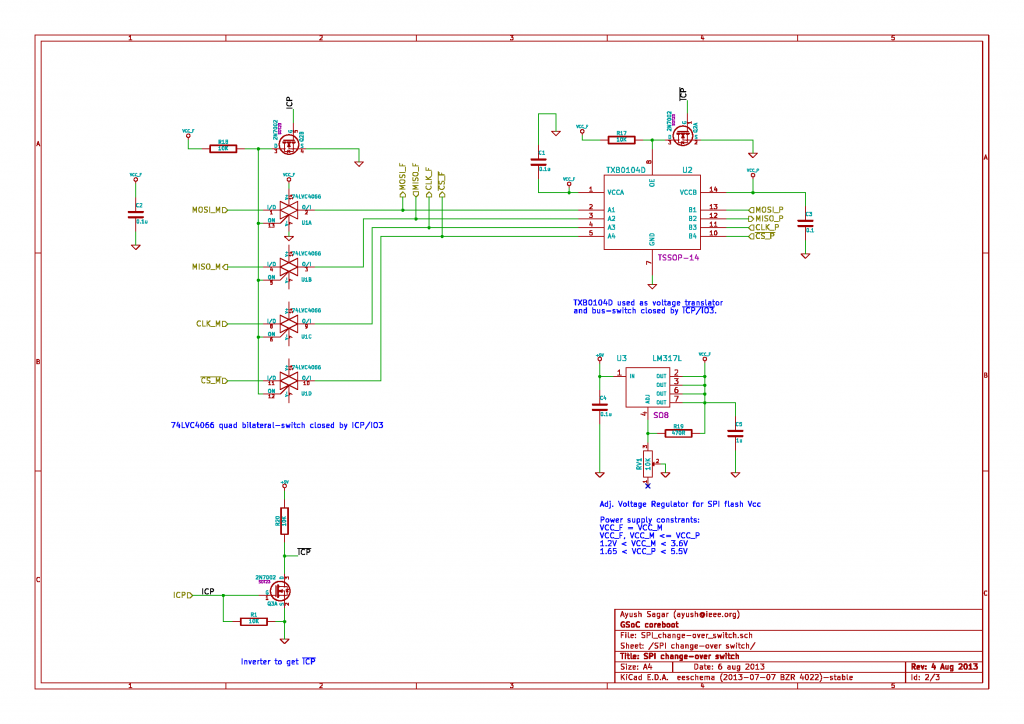
Task: Select potentiometer RV1 below the LM317L
Action: 648,462
